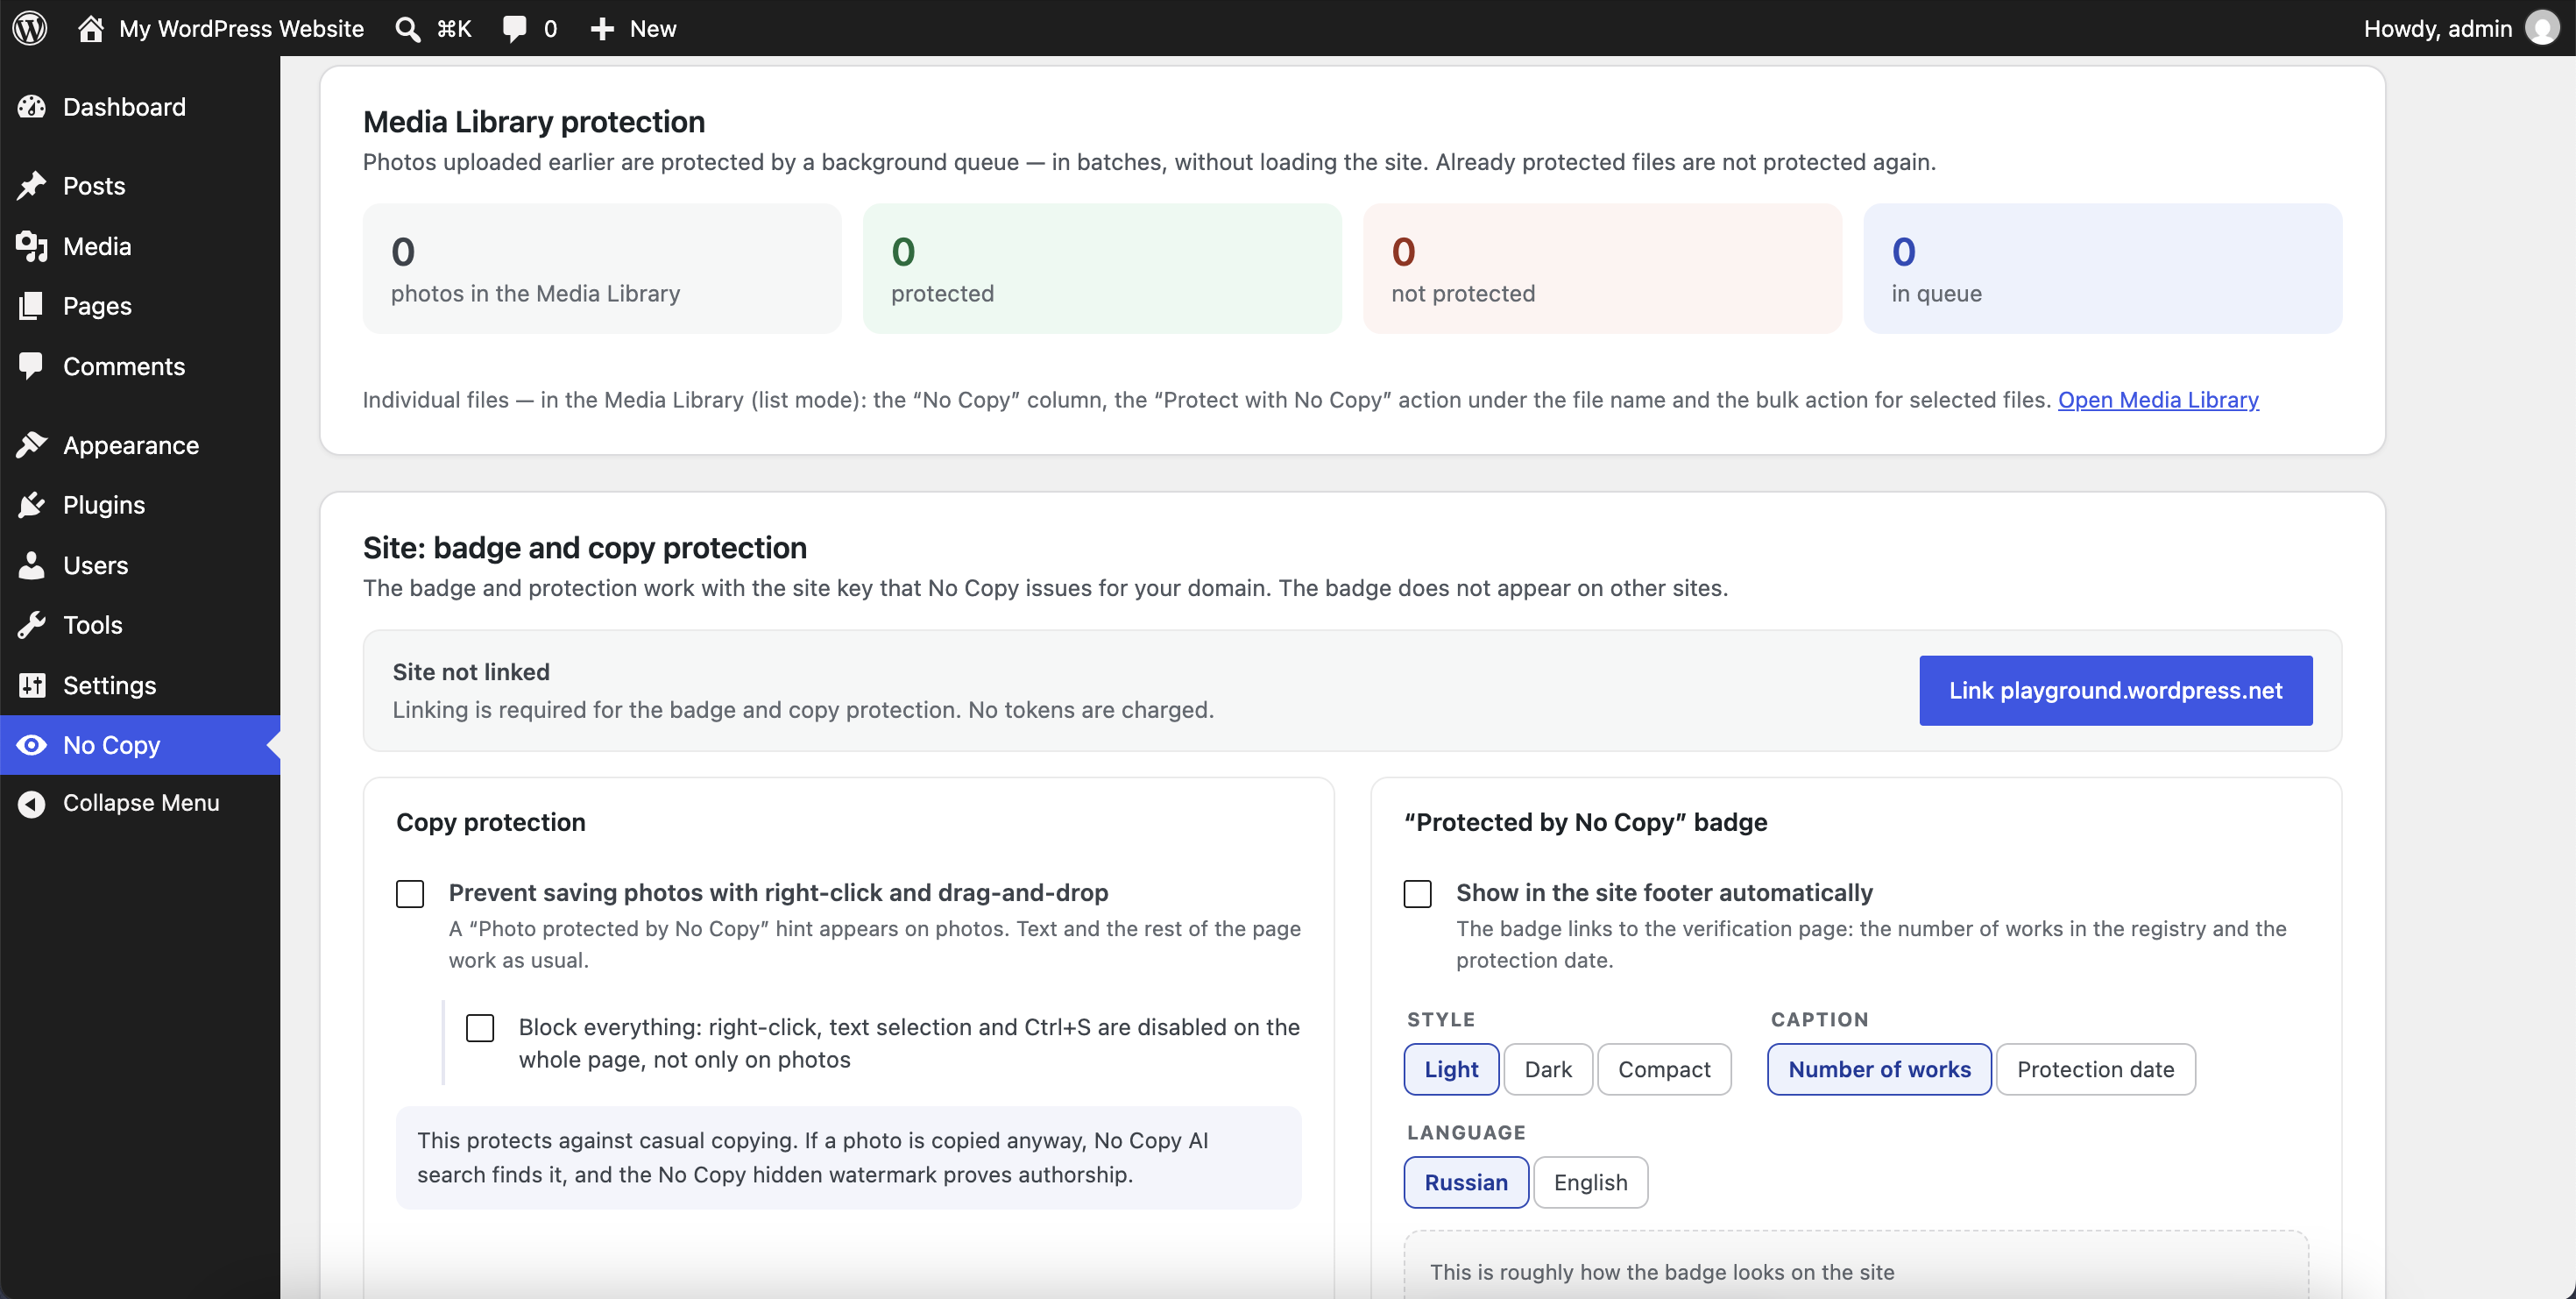Open the Comments menu item

click(140, 366)
